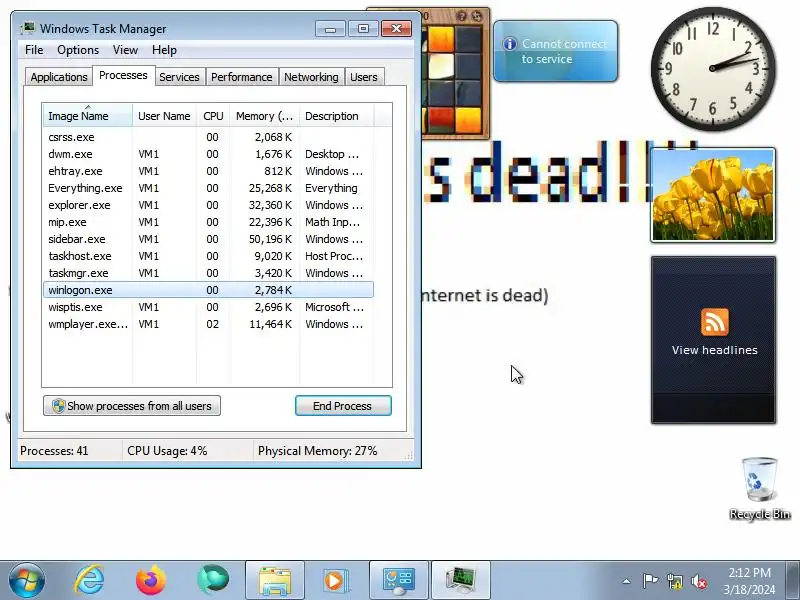Switch to the Networking tab
The image size is (800, 600).
pyautogui.click(x=311, y=77)
